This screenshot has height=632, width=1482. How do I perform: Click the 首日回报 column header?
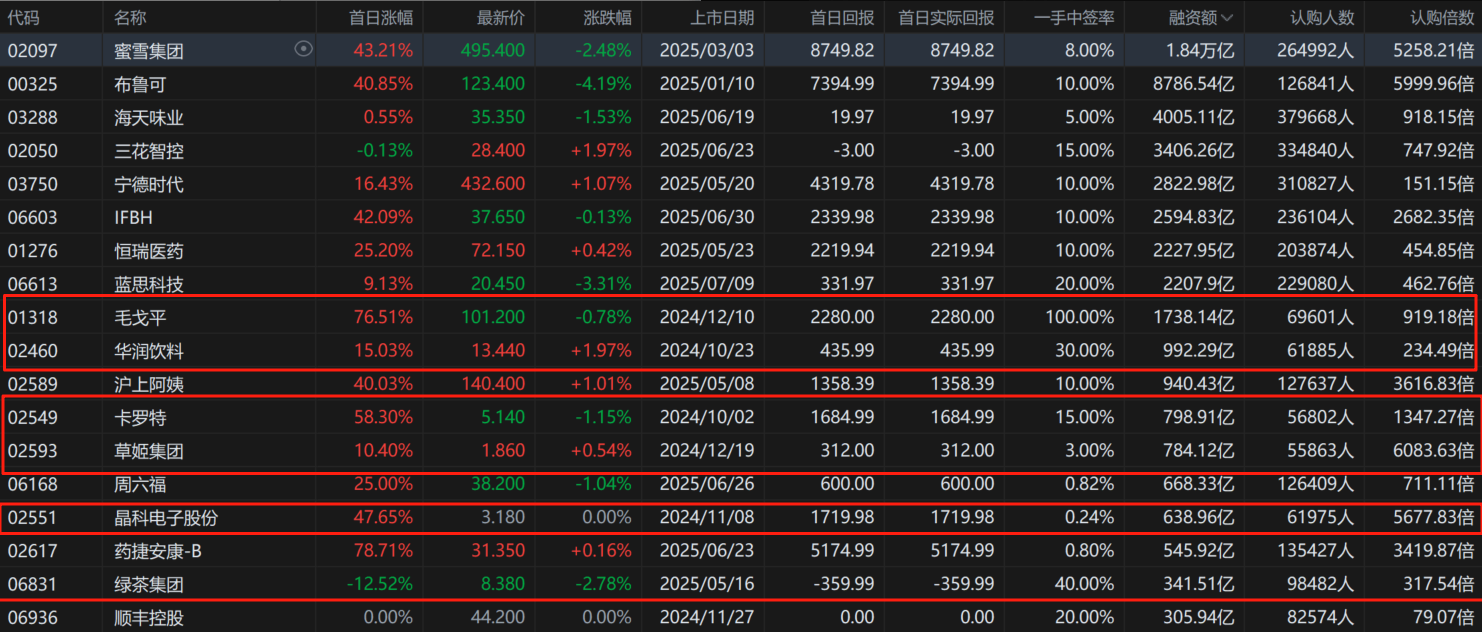(x=841, y=17)
